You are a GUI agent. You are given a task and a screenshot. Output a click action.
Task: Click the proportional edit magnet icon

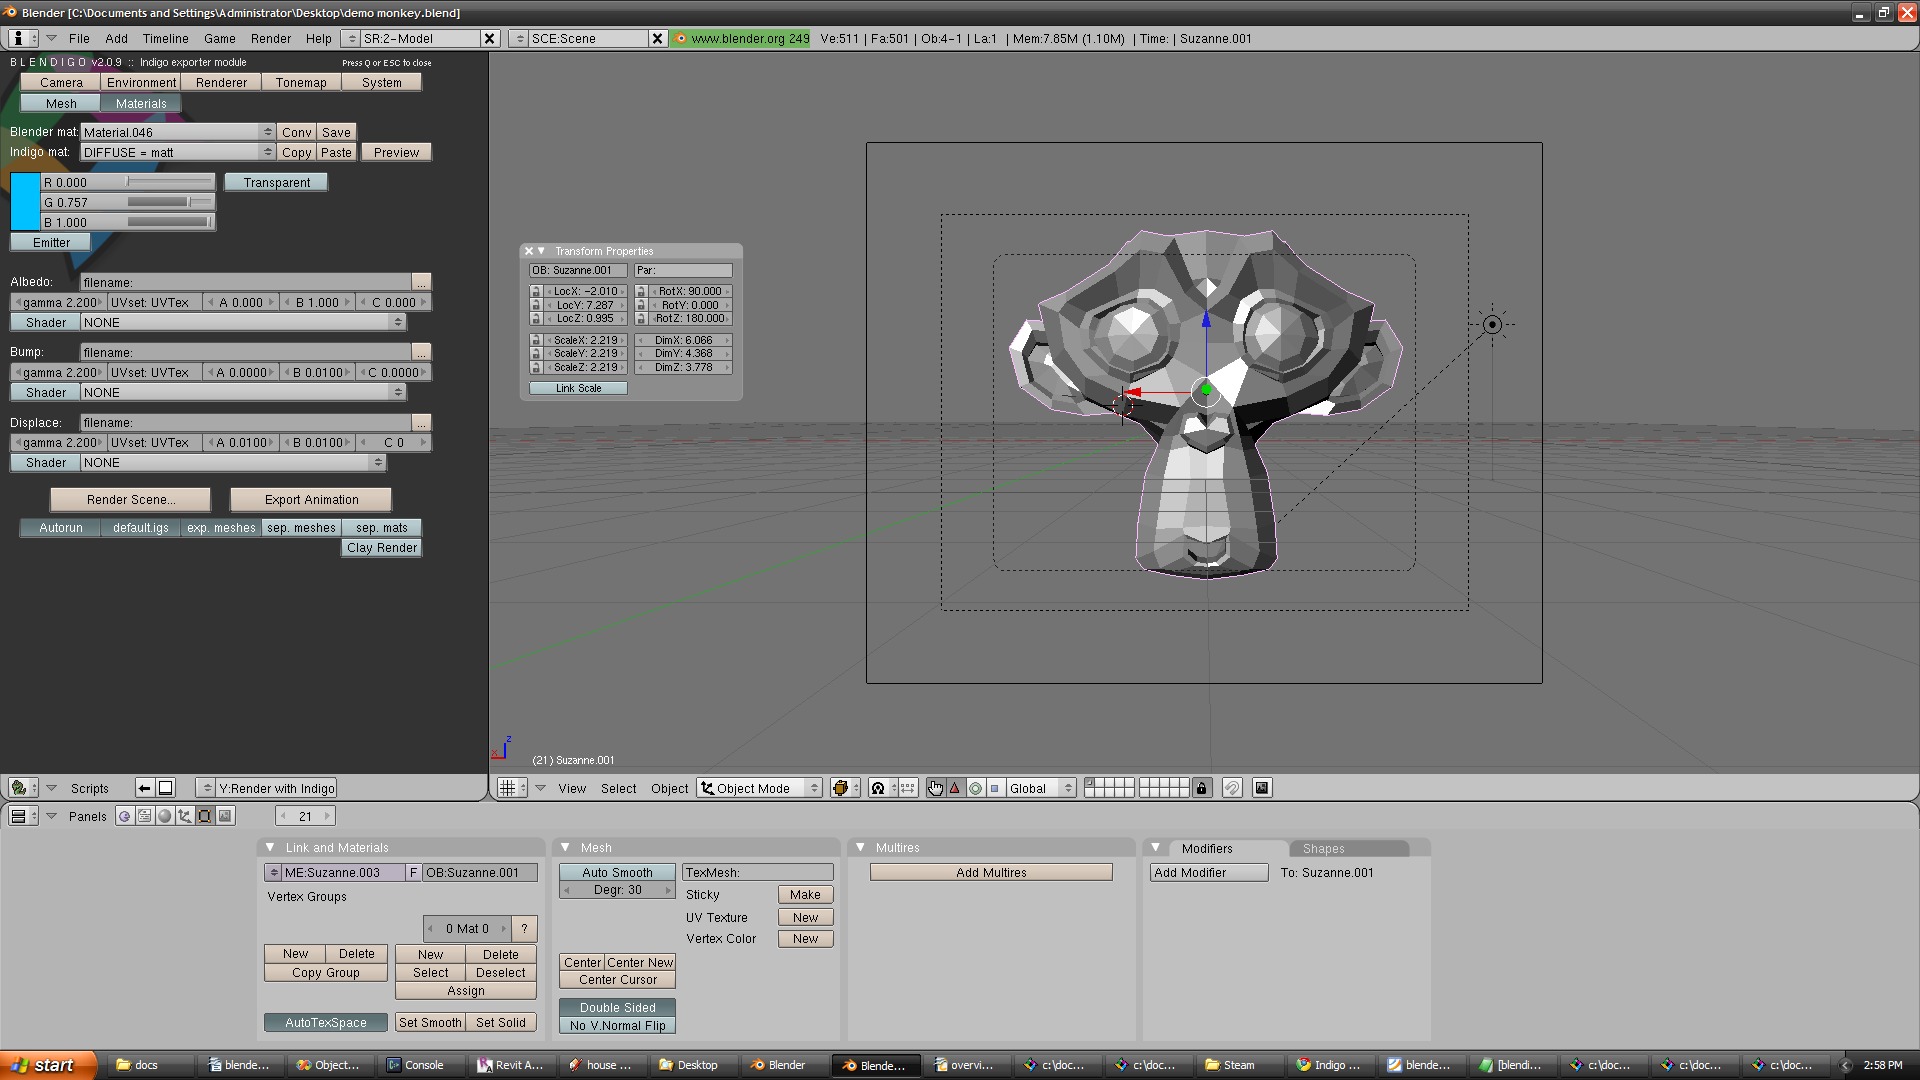tap(1232, 788)
